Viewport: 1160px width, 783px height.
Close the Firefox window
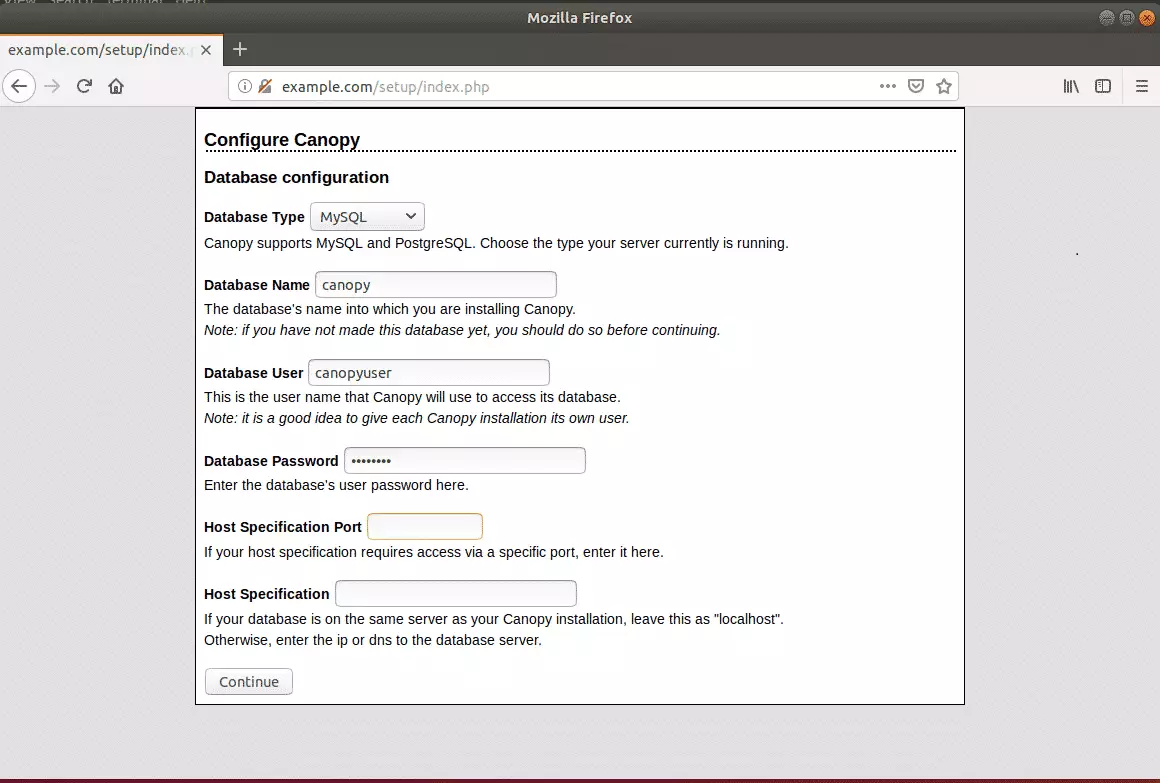tap(1147, 18)
